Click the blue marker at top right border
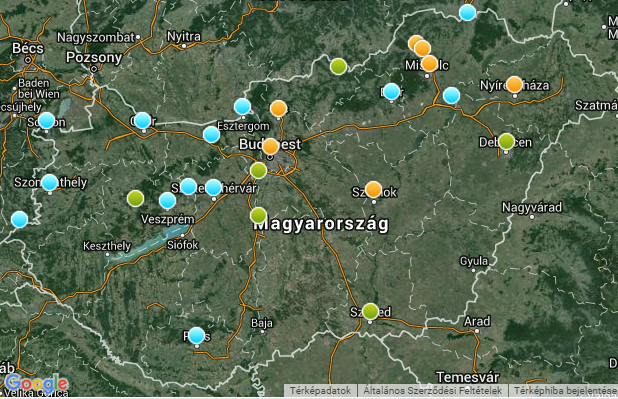 click(x=467, y=12)
